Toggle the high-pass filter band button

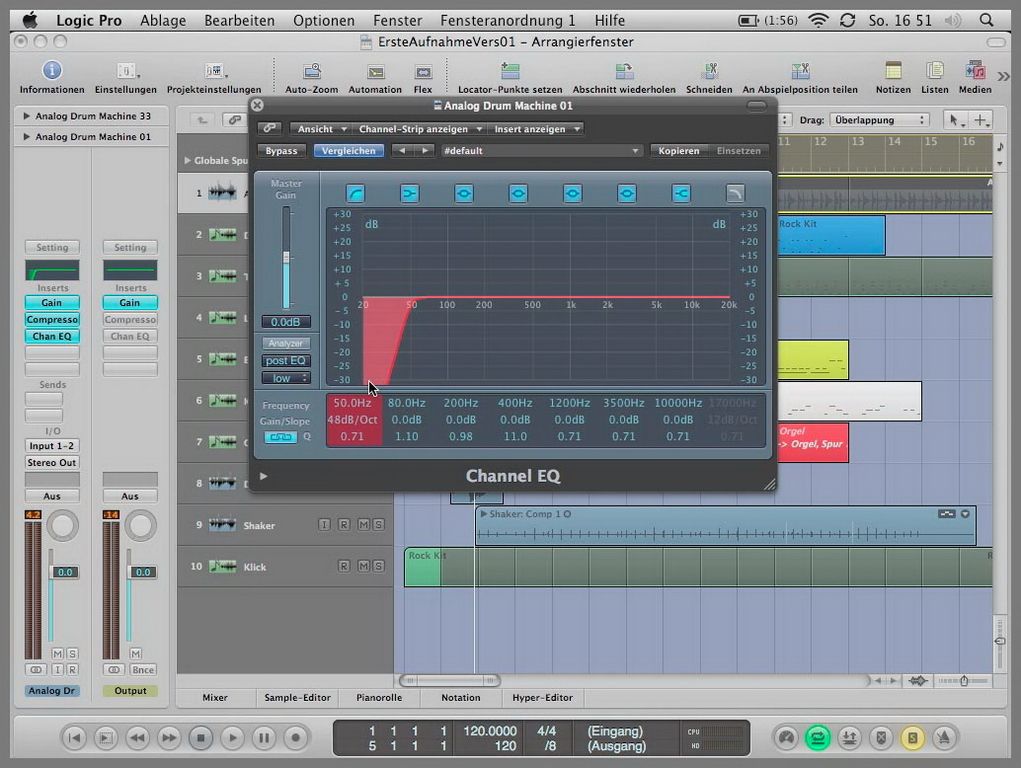356,193
